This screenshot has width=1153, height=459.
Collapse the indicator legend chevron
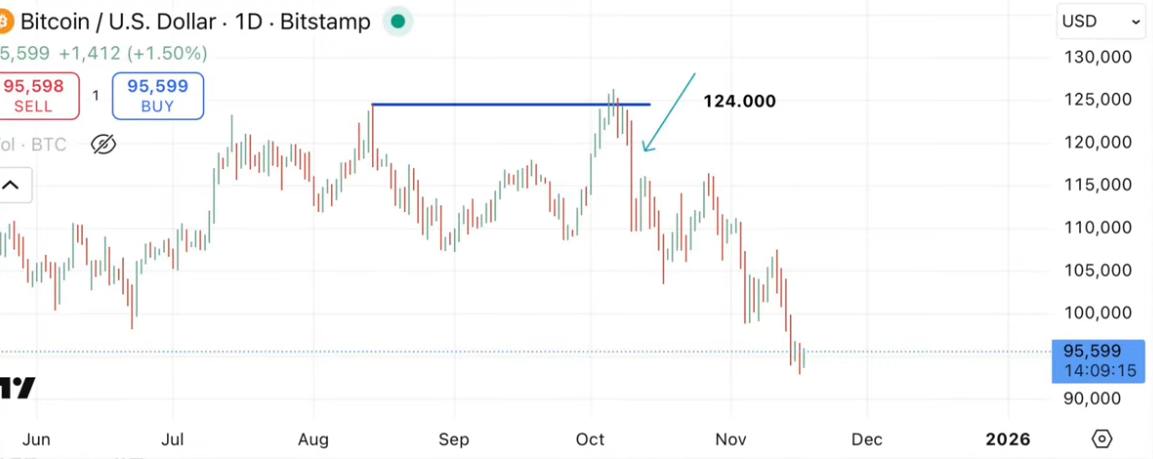pyautogui.click(x=12, y=185)
